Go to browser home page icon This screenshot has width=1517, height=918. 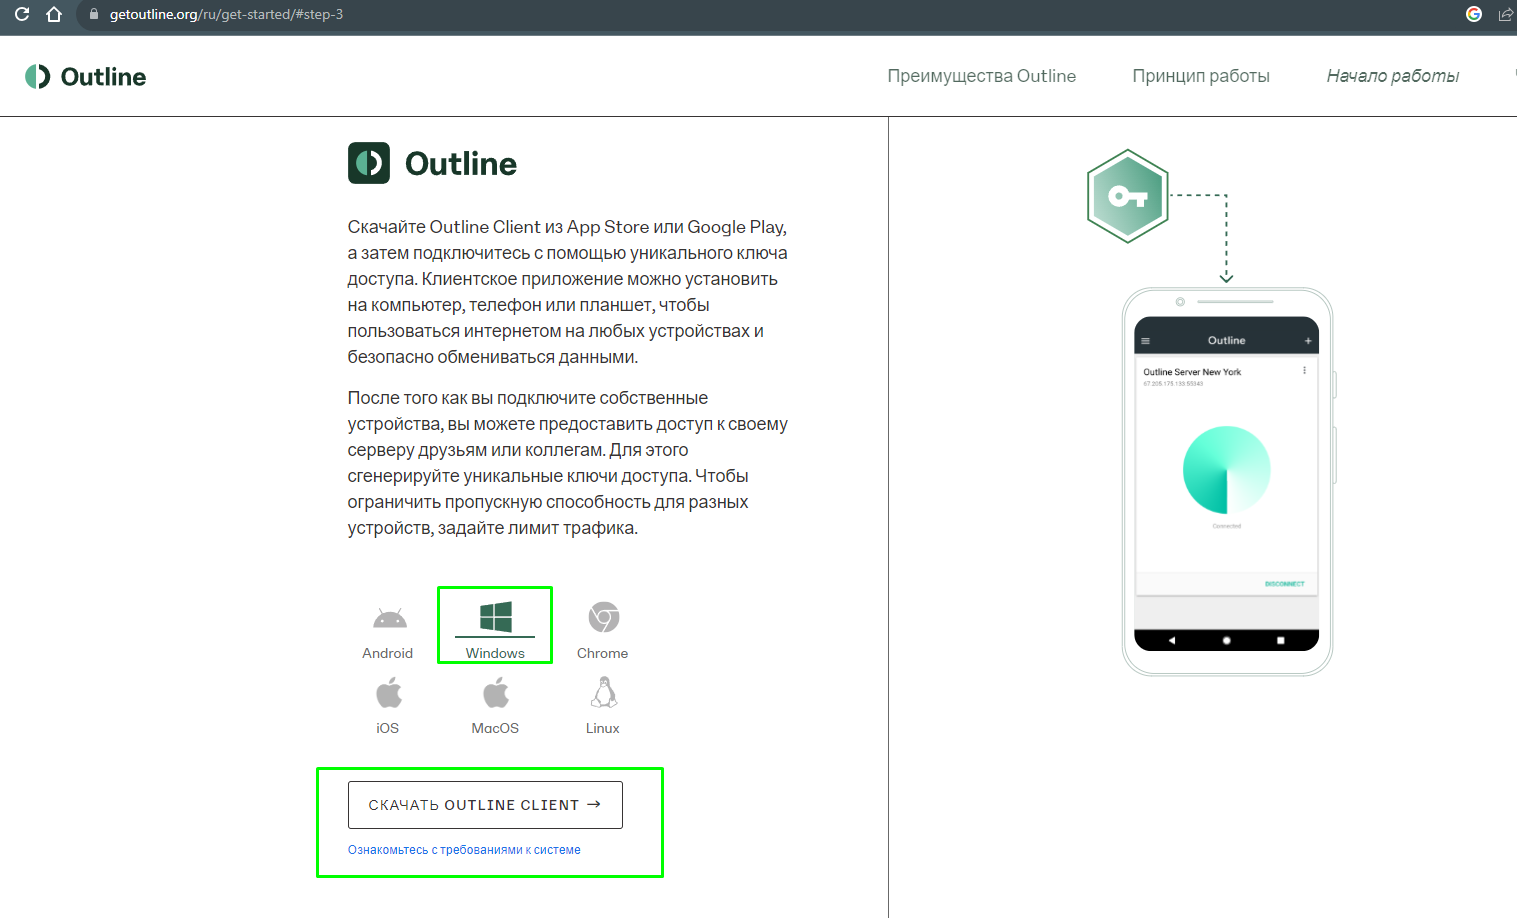(54, 14)
